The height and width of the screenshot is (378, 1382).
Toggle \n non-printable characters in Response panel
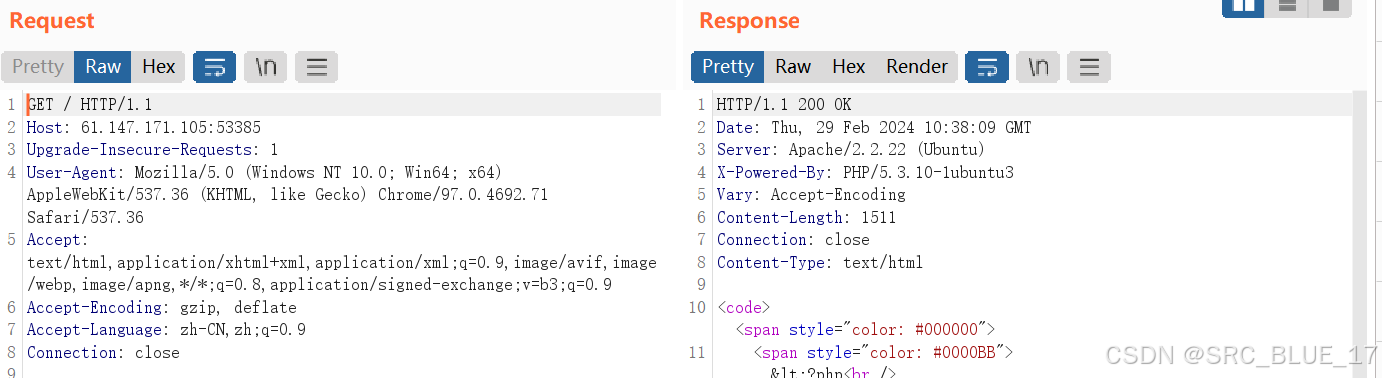point(1038,67)
